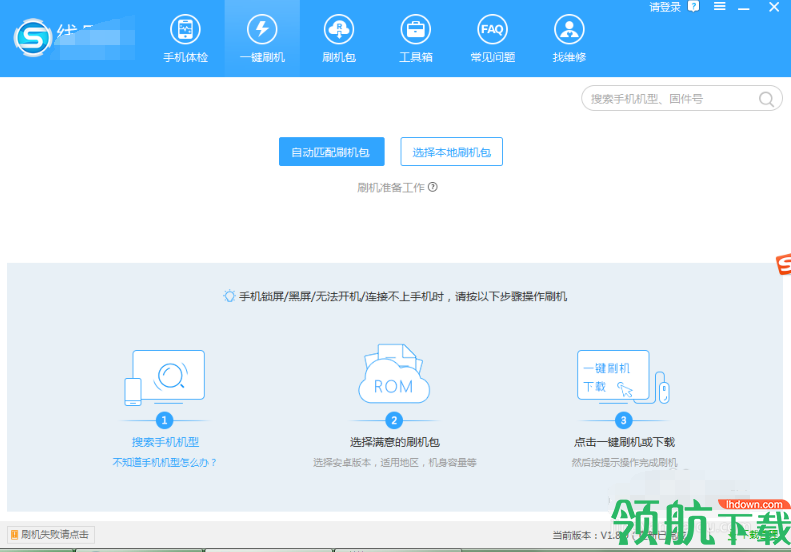Switch to the 刷机包 tab label
Image resolution: width=791 pixels, height=552 pixels.
[338, 57]
